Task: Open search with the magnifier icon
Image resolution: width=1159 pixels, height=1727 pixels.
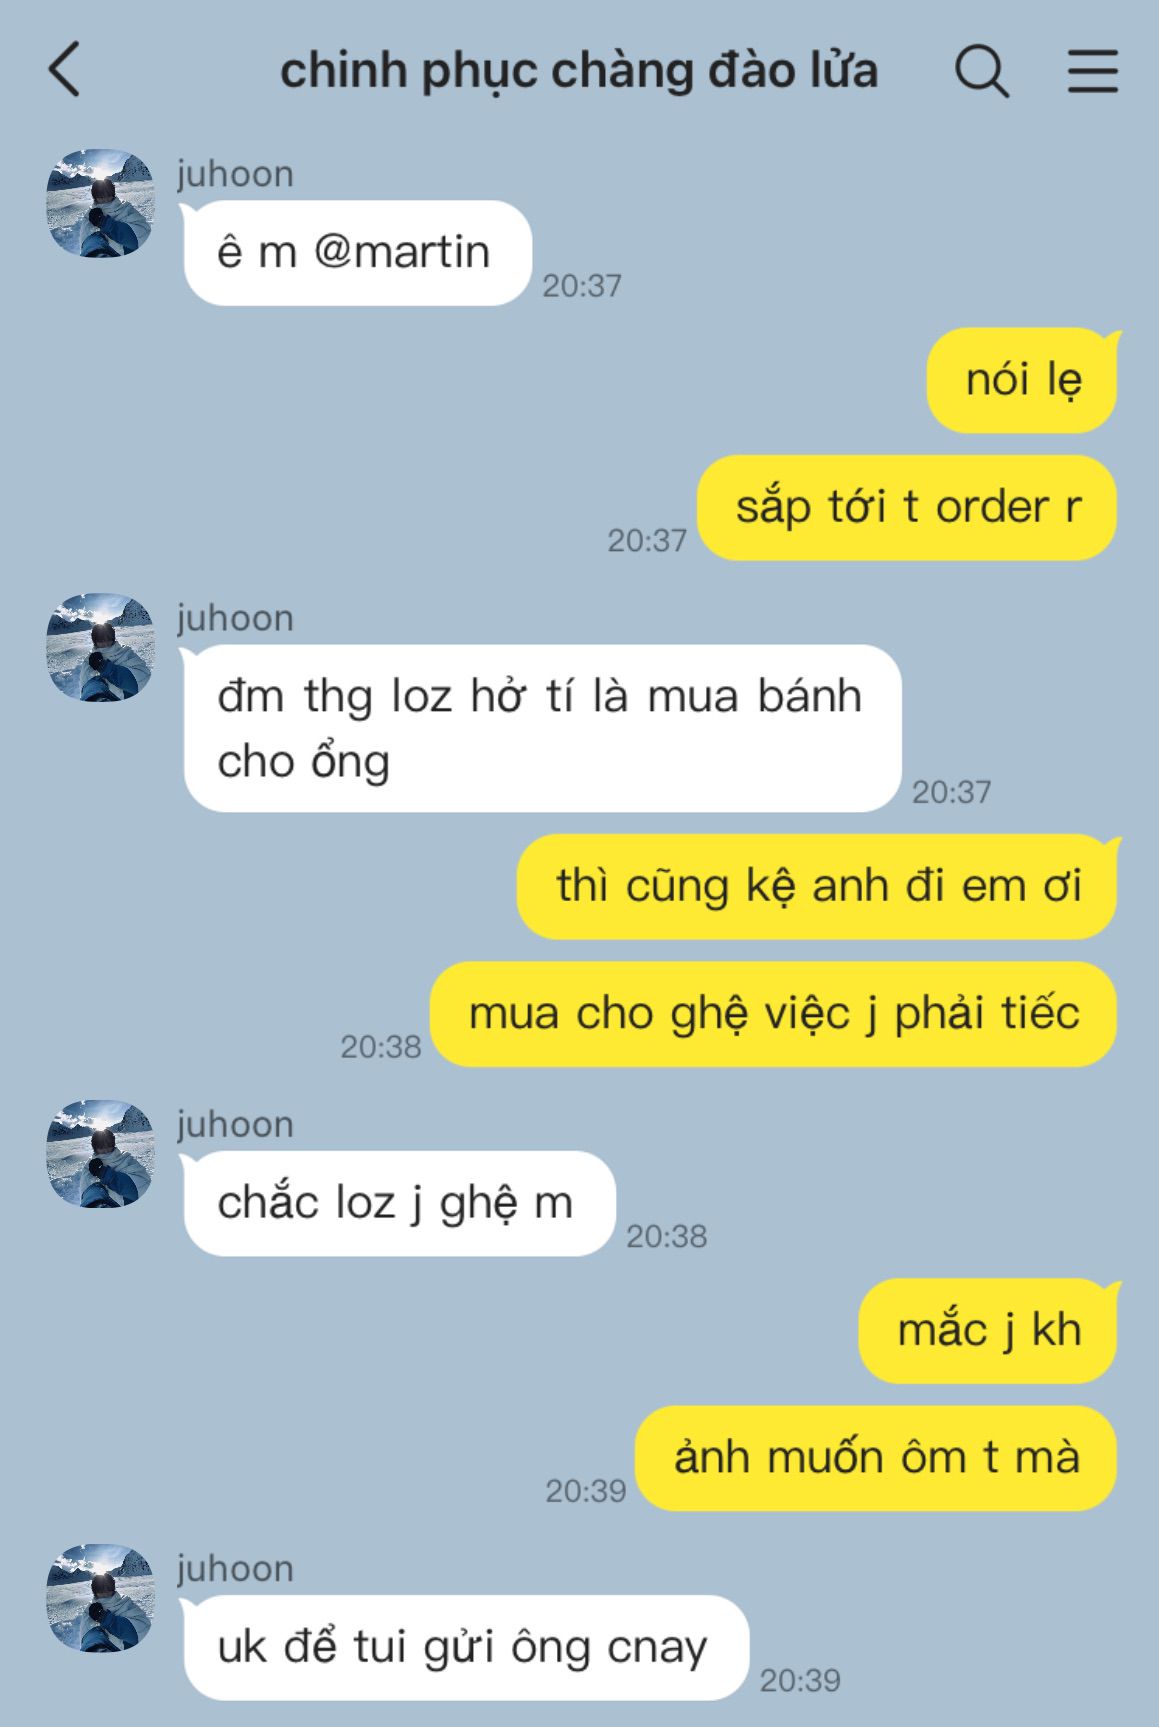Action: click(x=982, y=71)
